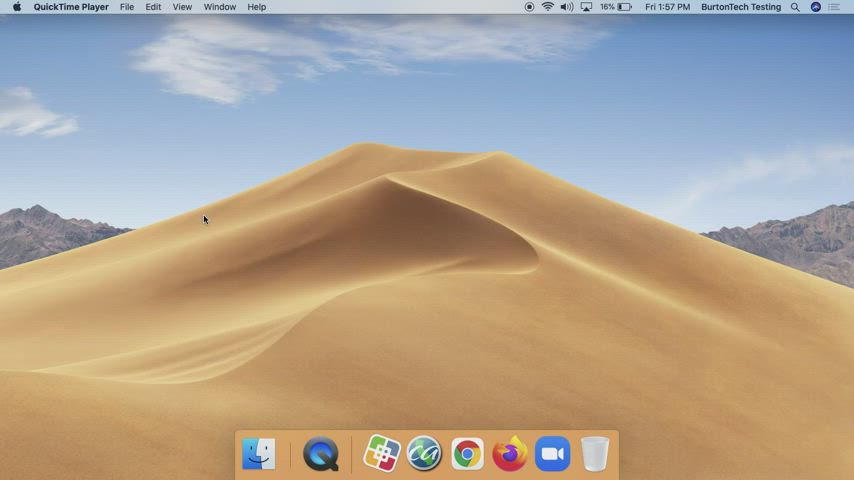Launch Zoom from the Dock

(x=552, y=454)
